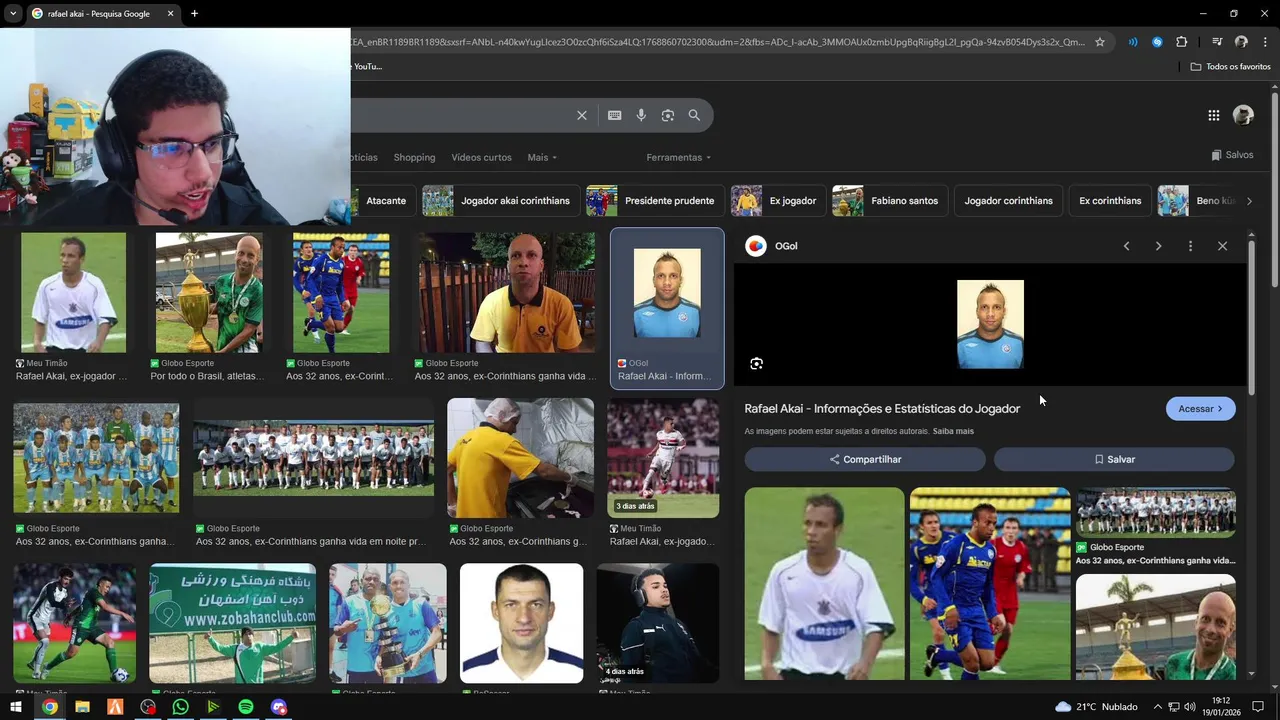1280x720 pixels.
Task: Open Google account profile picture
Action: [1243, 115]
